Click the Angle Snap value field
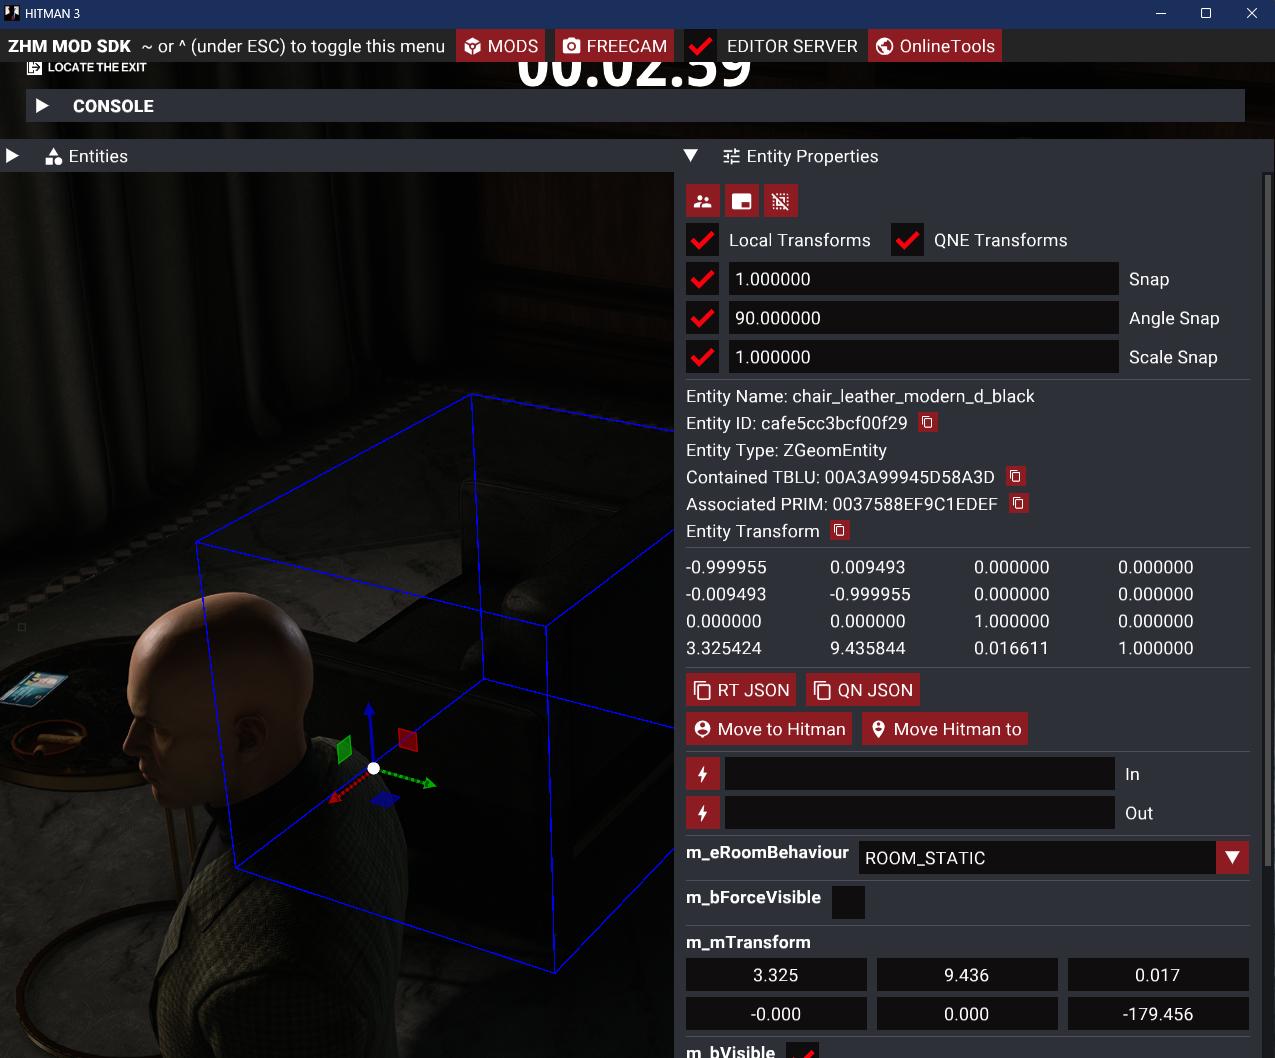The width and height of the screenshot is (1275, 1058). (923, 318)
